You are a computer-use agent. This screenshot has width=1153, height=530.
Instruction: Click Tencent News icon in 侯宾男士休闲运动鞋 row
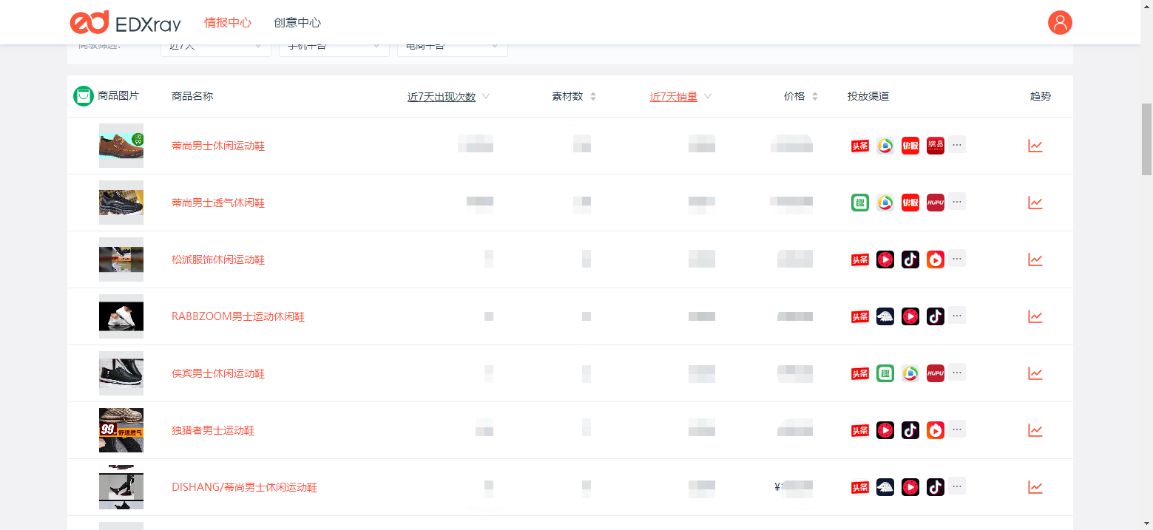pyautogui.click(x=910, y=373)
